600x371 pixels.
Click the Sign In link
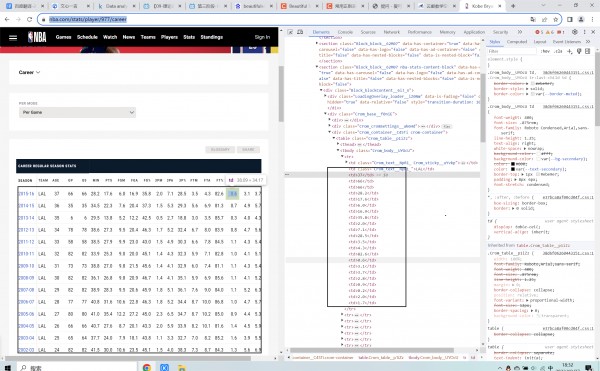coord(262,37)
